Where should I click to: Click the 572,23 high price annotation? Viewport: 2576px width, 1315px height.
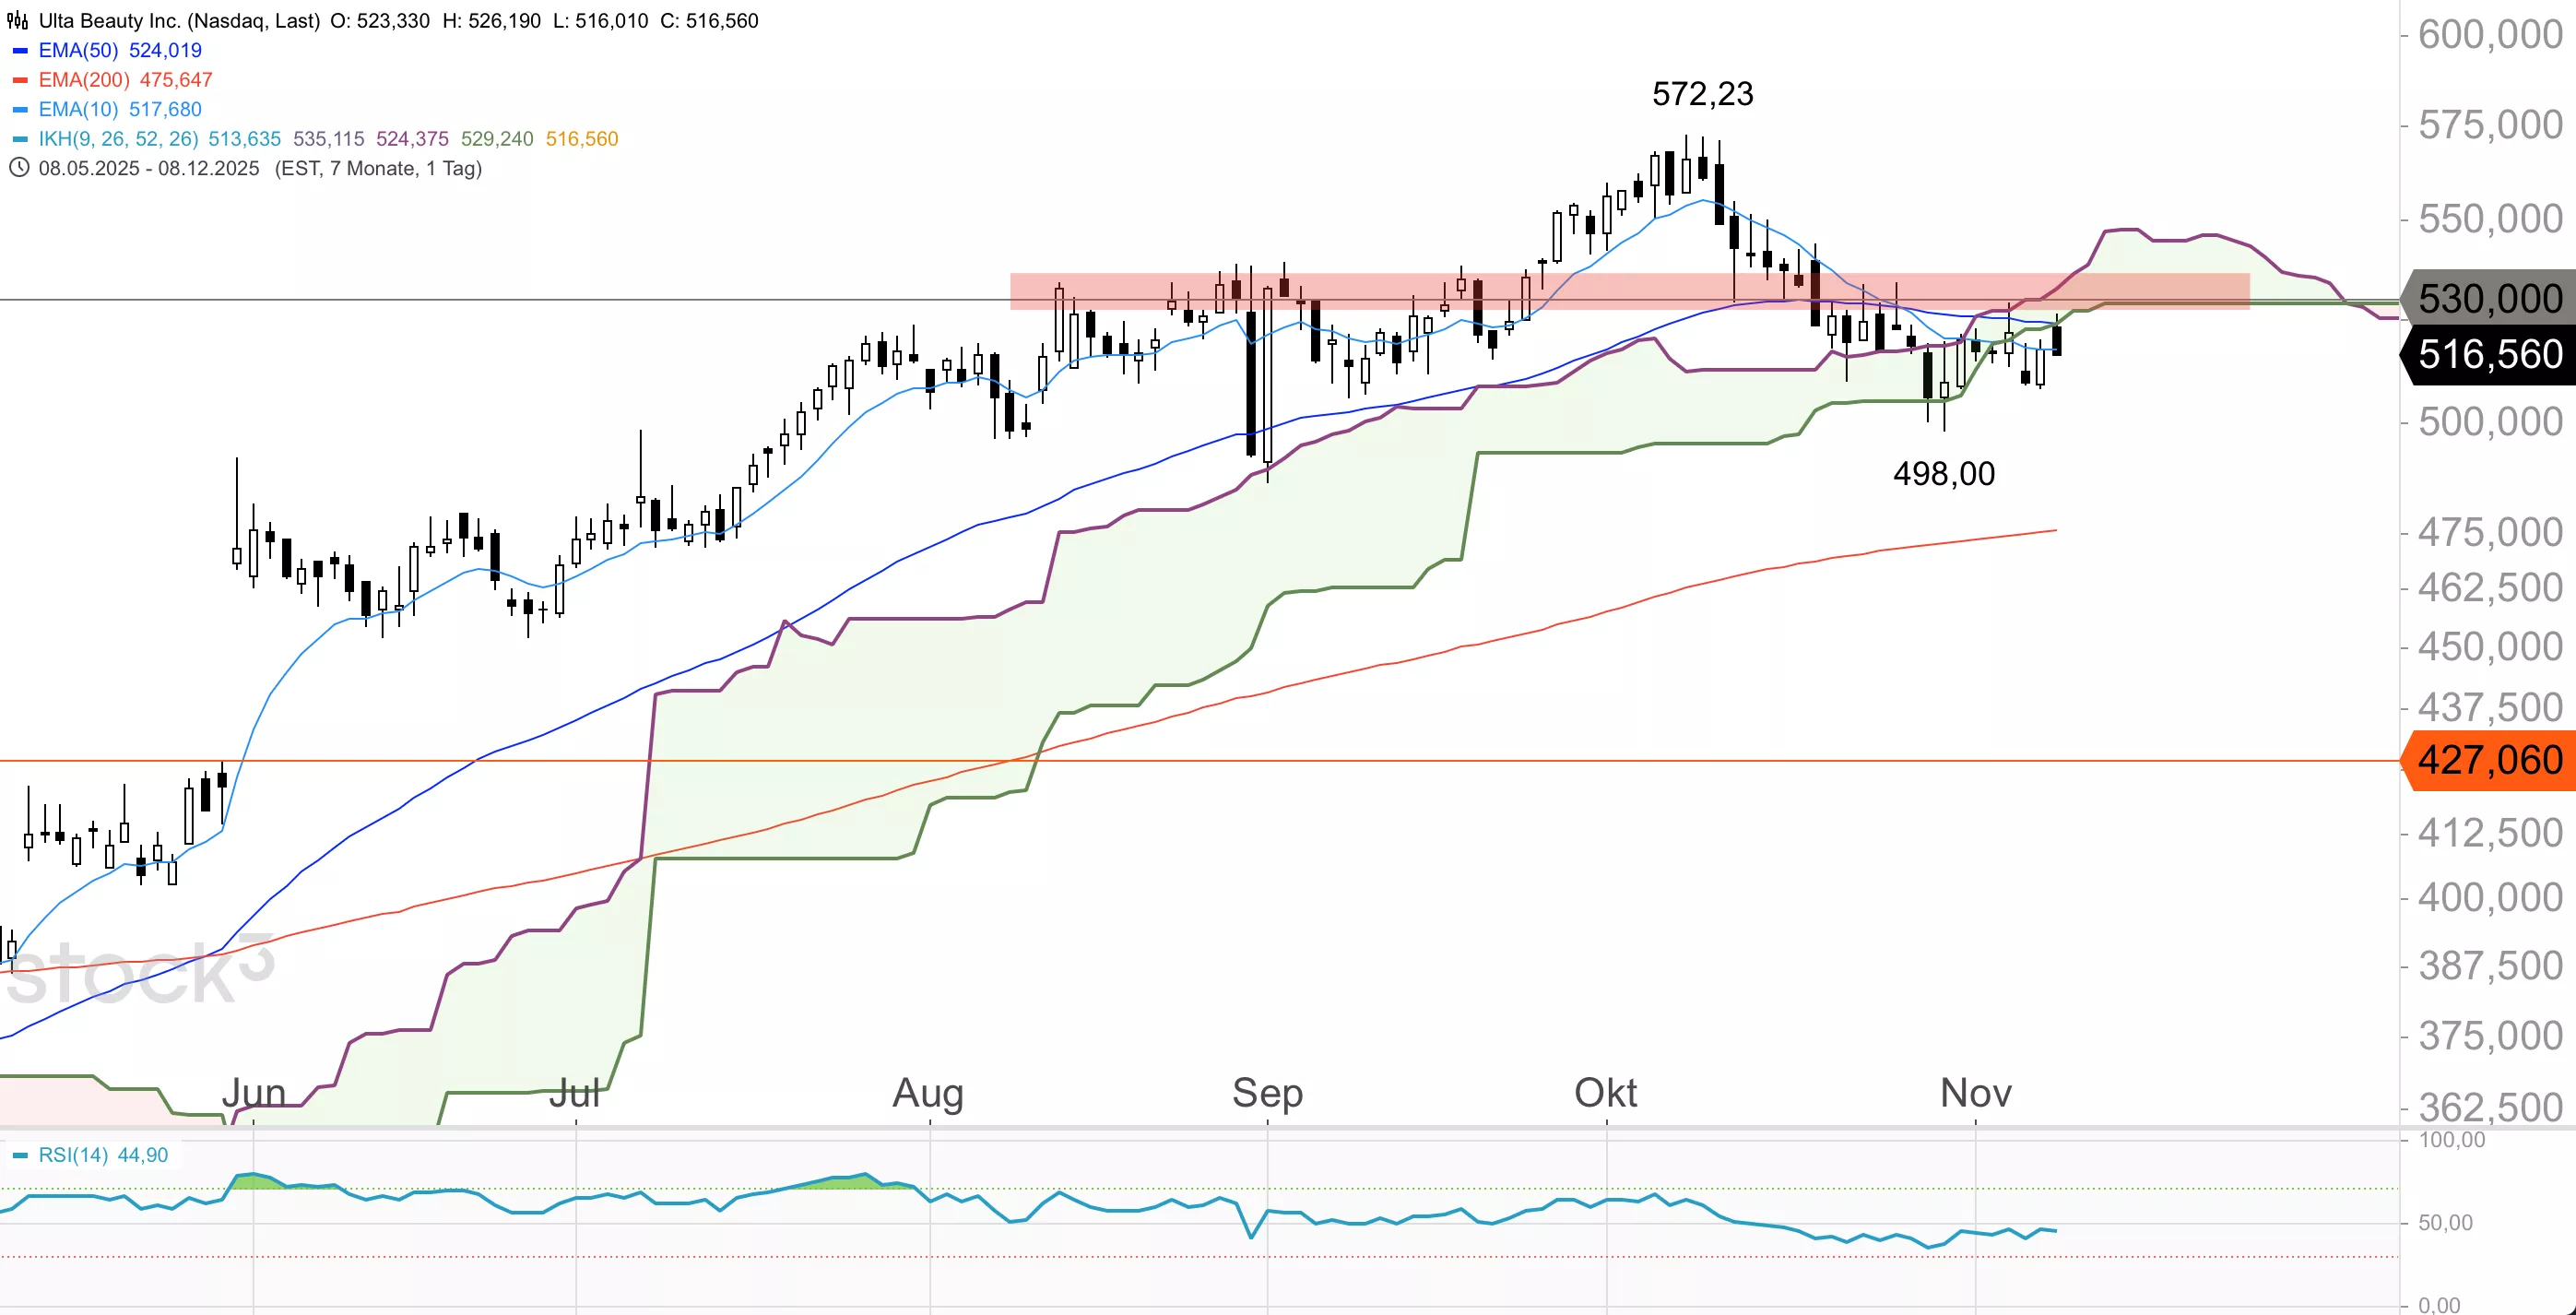(x=1702, y=94)
